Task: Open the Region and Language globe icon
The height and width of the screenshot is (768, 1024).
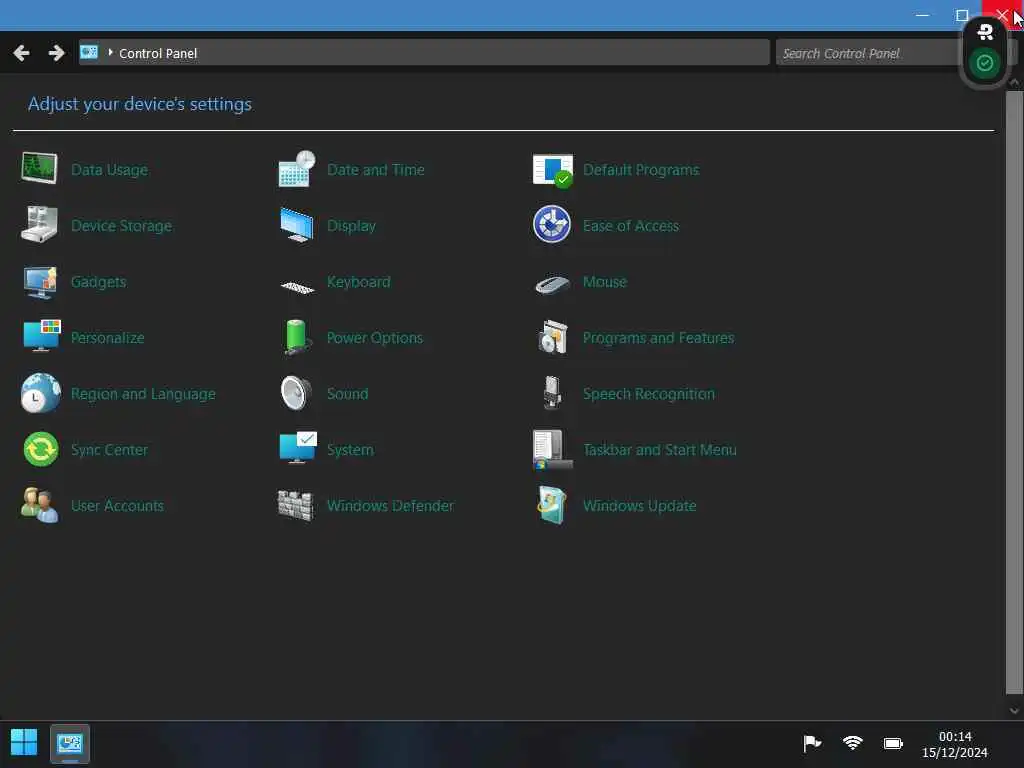Action: pos(40,393)
